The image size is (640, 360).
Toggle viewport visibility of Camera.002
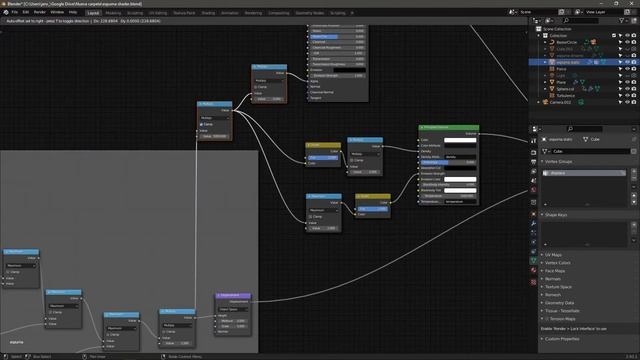(627, 102)
